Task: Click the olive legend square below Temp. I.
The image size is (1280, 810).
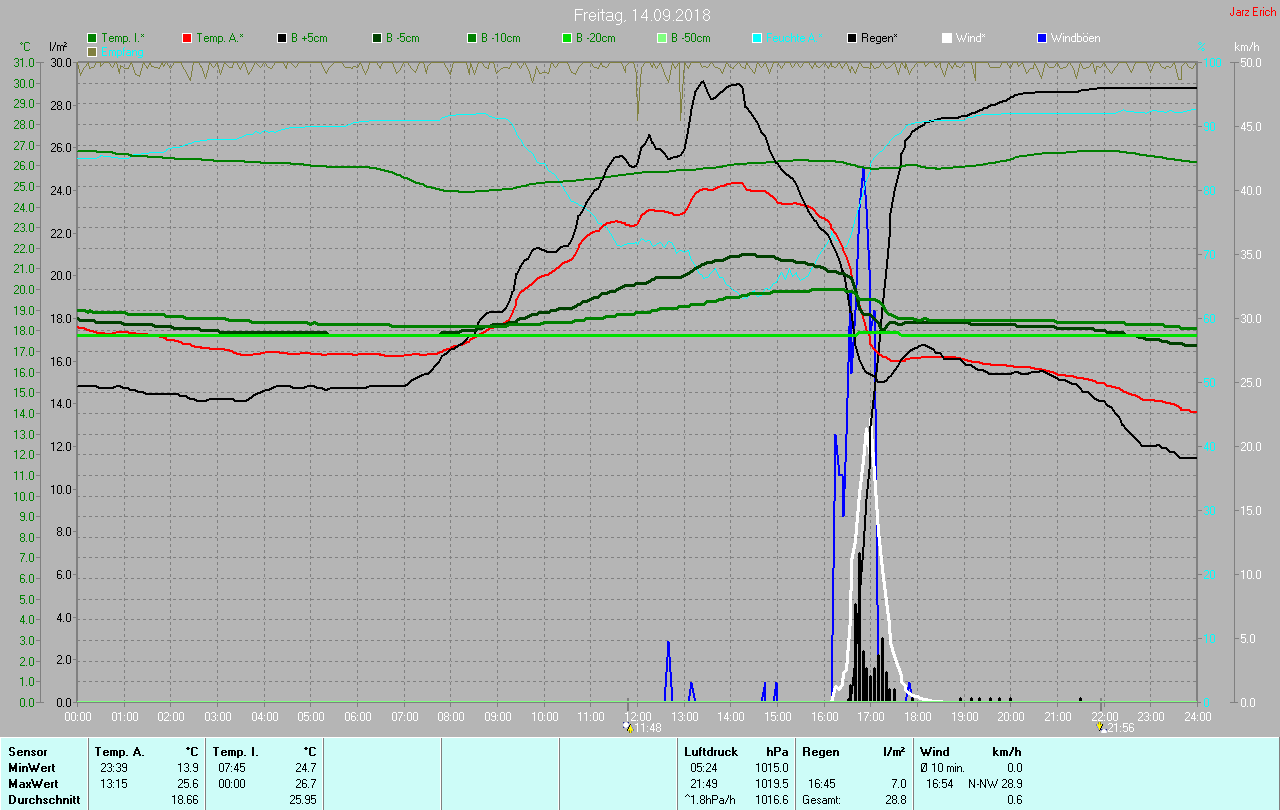Action: click(x=93, y=51)
